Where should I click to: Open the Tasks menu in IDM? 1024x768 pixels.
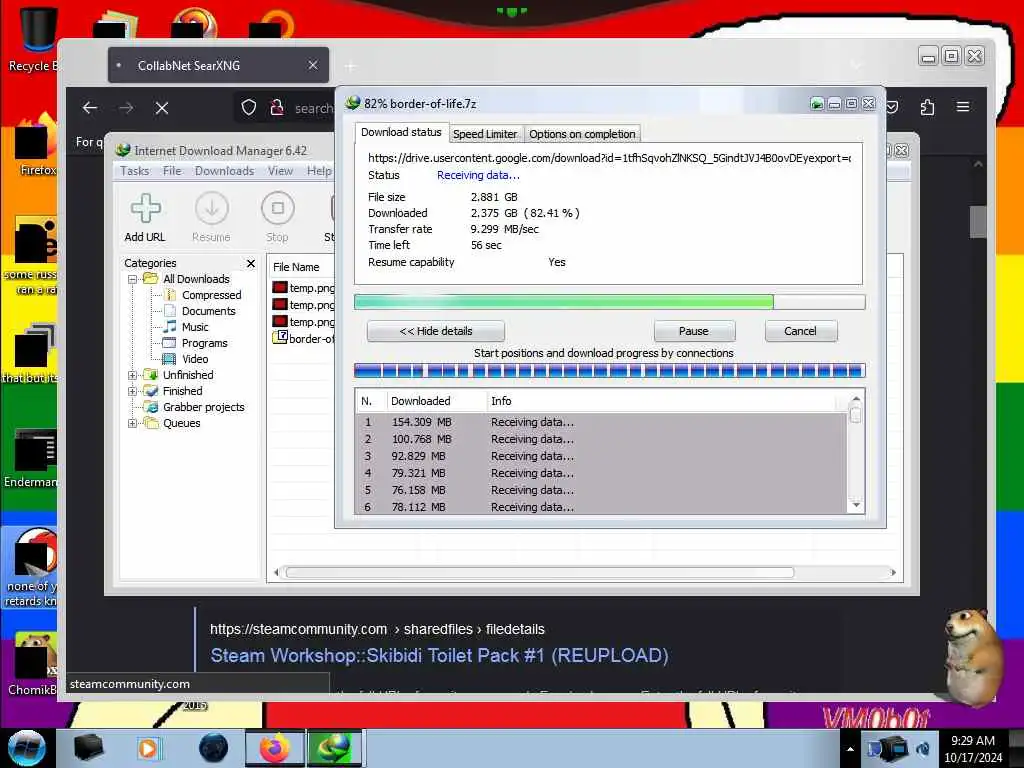(135, 171)
